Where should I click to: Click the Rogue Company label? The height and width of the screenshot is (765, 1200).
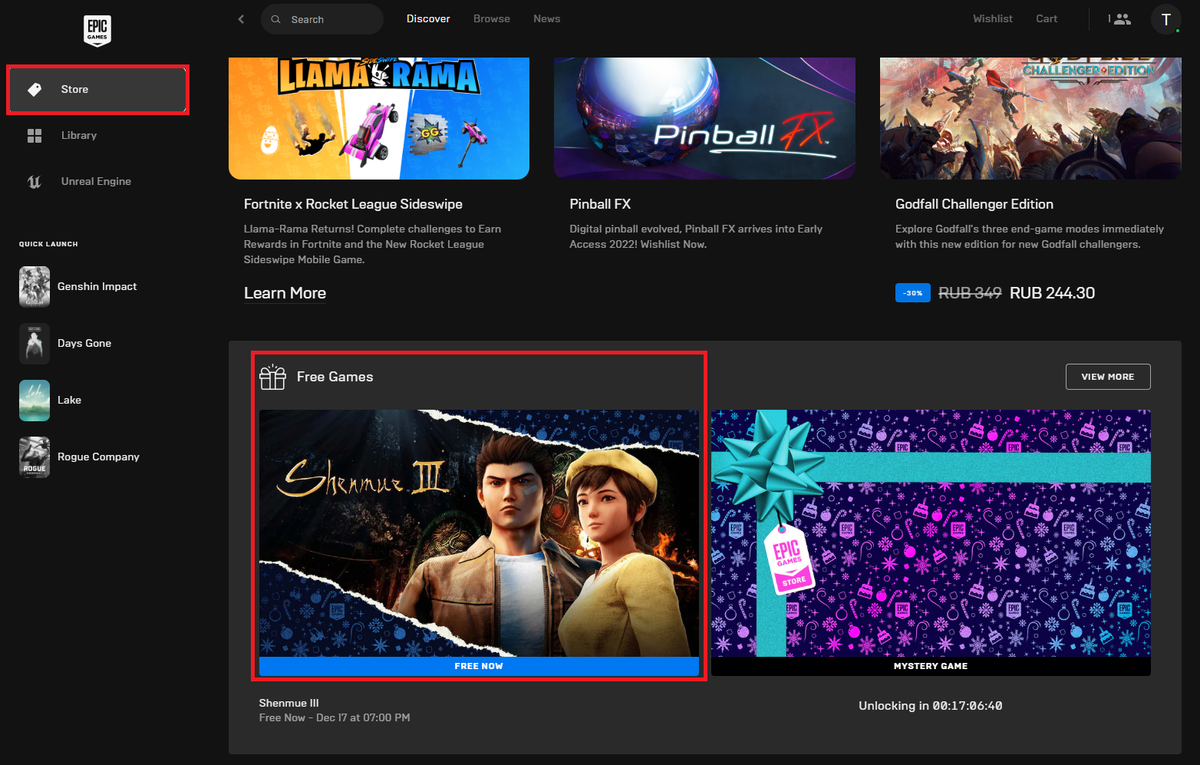[98, 457]
